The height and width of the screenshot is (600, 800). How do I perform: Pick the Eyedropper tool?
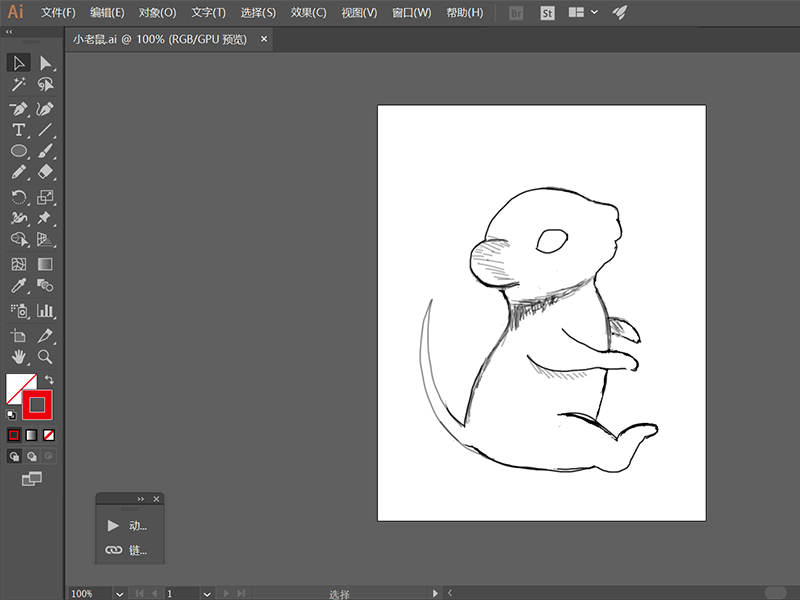pos(18,286)
